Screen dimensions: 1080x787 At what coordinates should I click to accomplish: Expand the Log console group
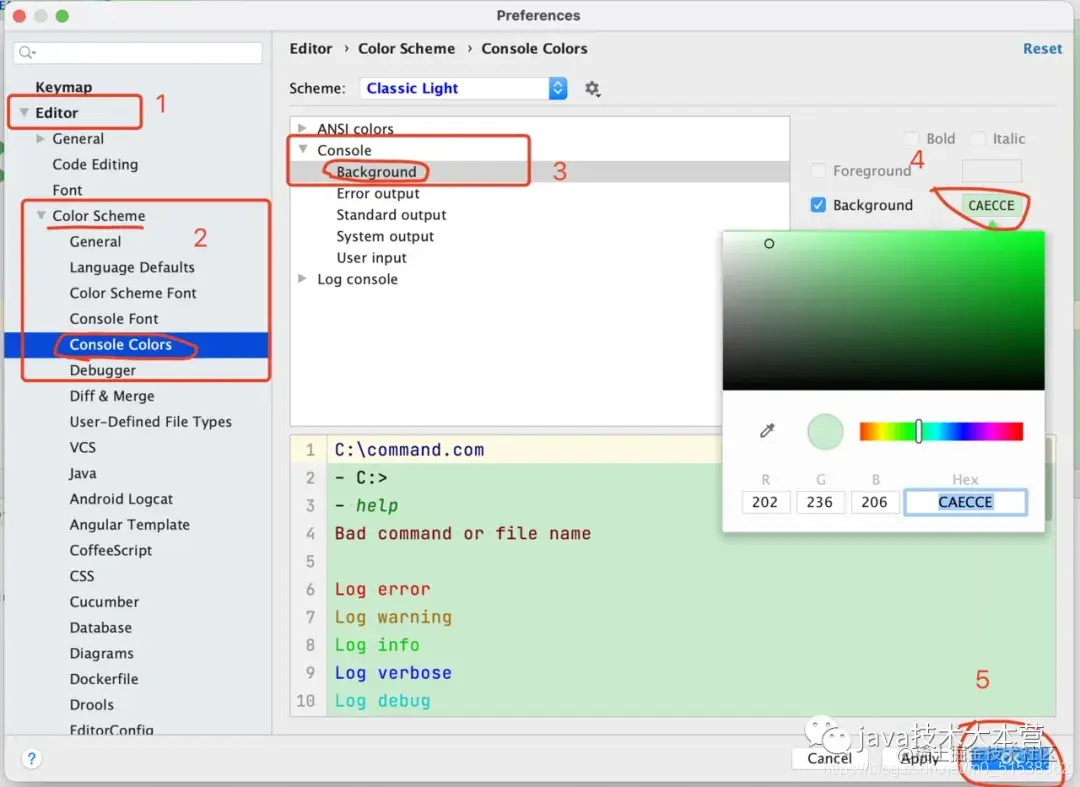[302, 278]
